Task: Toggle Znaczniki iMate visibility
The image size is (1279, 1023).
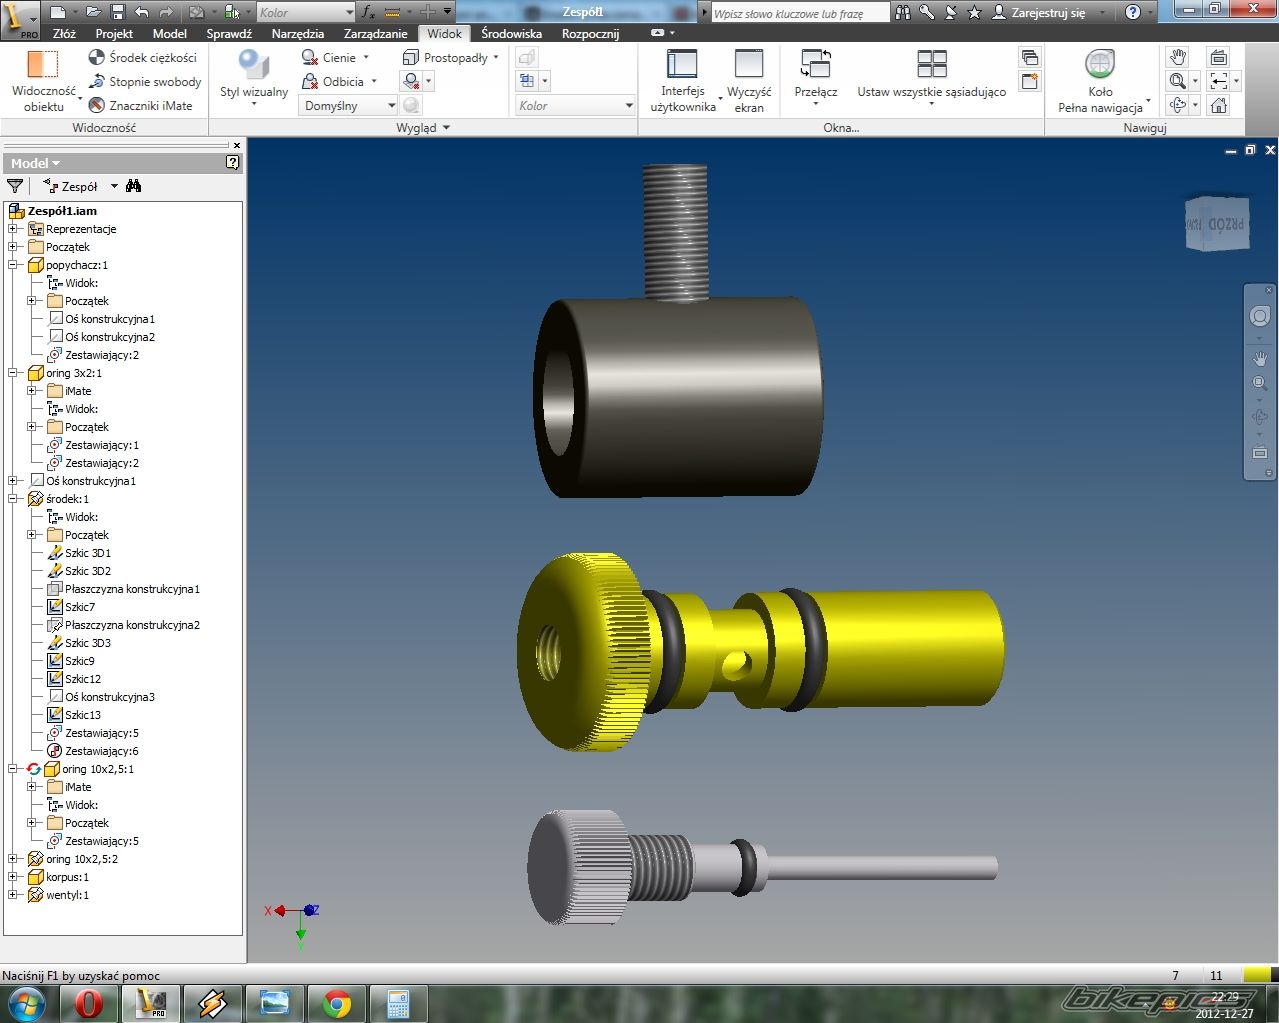Action: (140, 105)
